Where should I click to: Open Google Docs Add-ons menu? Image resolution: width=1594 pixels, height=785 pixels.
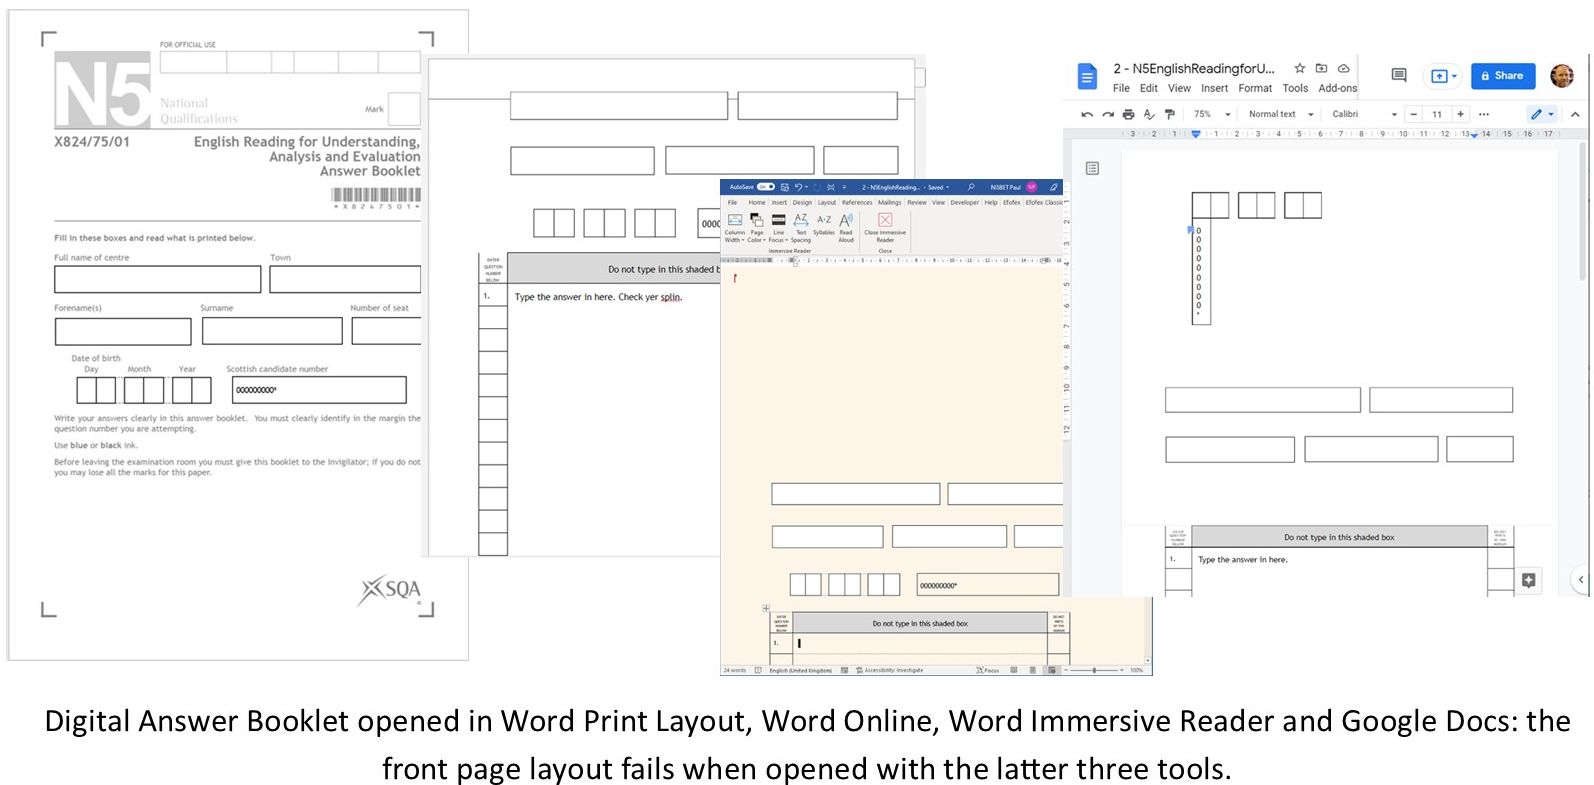[x=1338, y=88]
